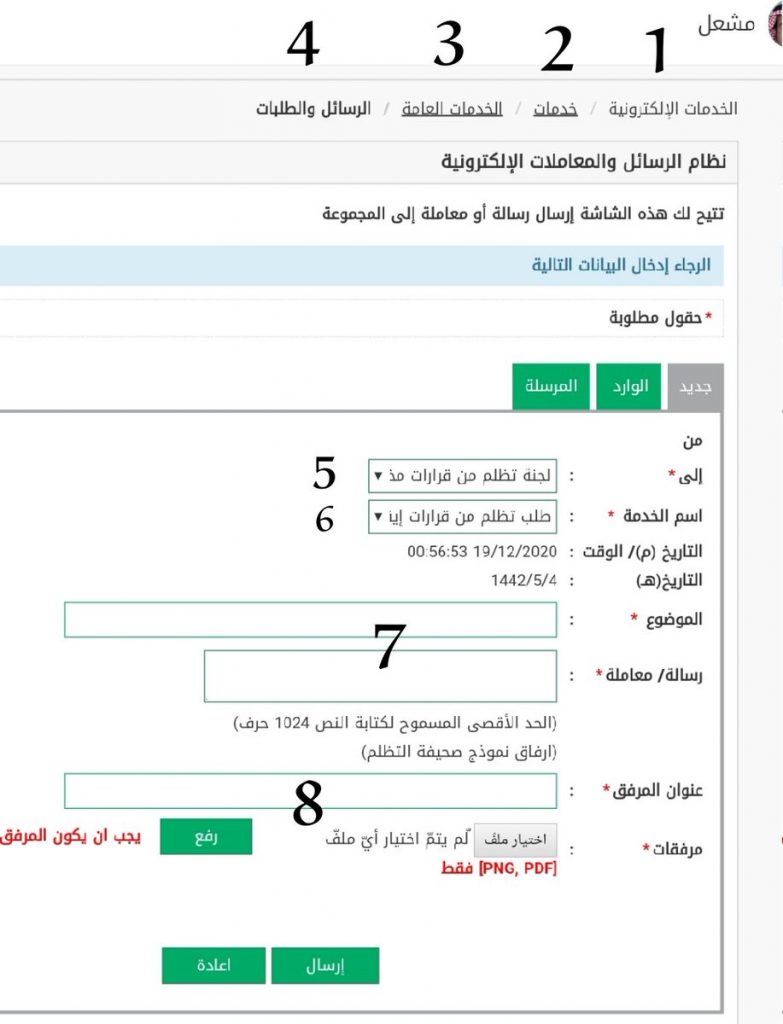The height and width of the screenshot is (1024, 783).
Task: Click the Hijri date 1442/5/4
Action: [x=524, y=581]
